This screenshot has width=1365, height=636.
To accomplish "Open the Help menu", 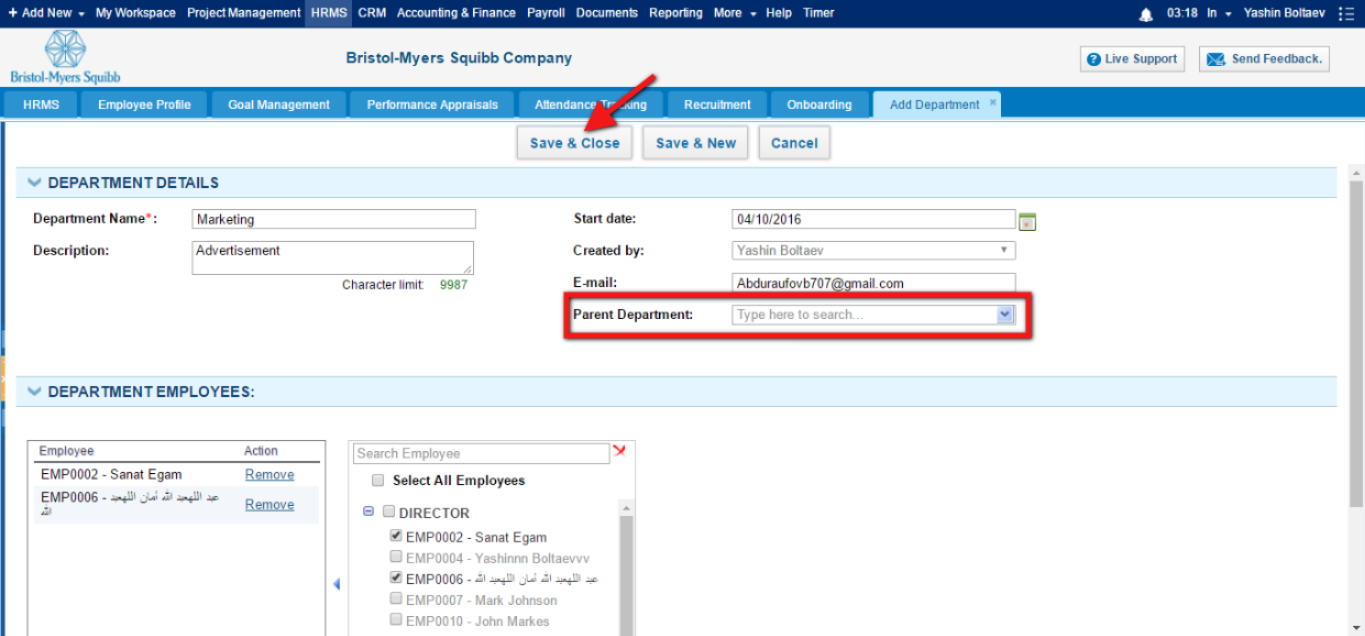I will tap(779, 13).
